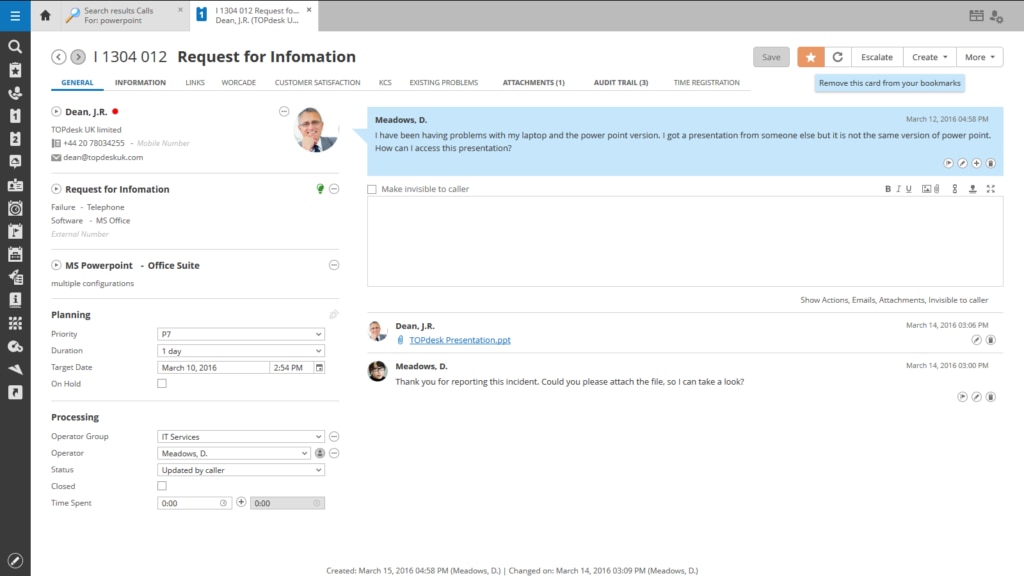The height and width of the screenshot is (576, 1024).
Task: Open the plan board icon at top right
Action: (976, 16)
